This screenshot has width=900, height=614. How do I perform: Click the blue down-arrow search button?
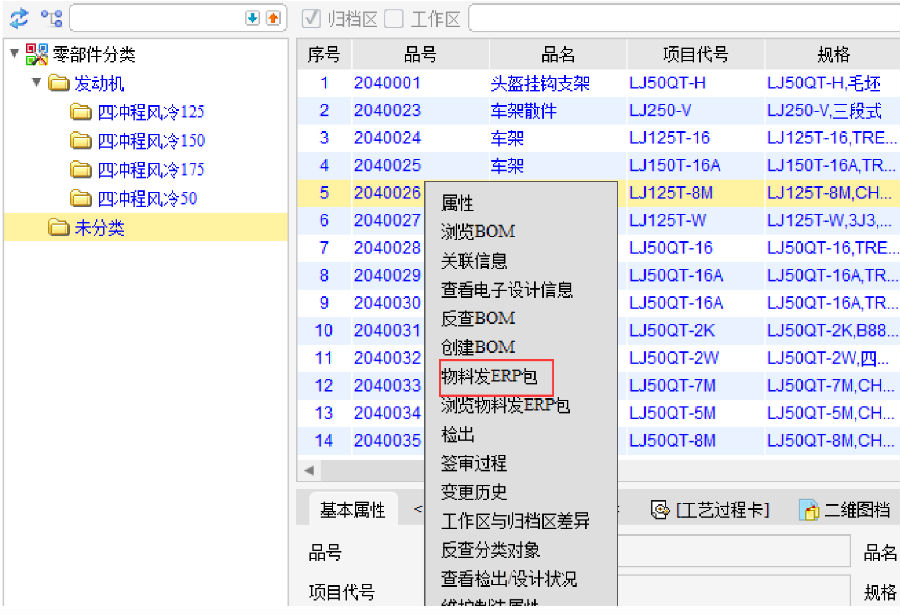(252, 18)
